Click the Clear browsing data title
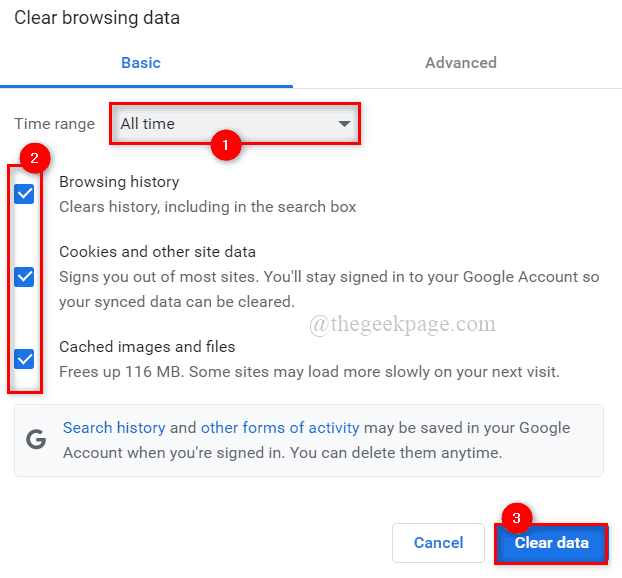This screenshot has height=578, width=622. [x=97, y=18]
